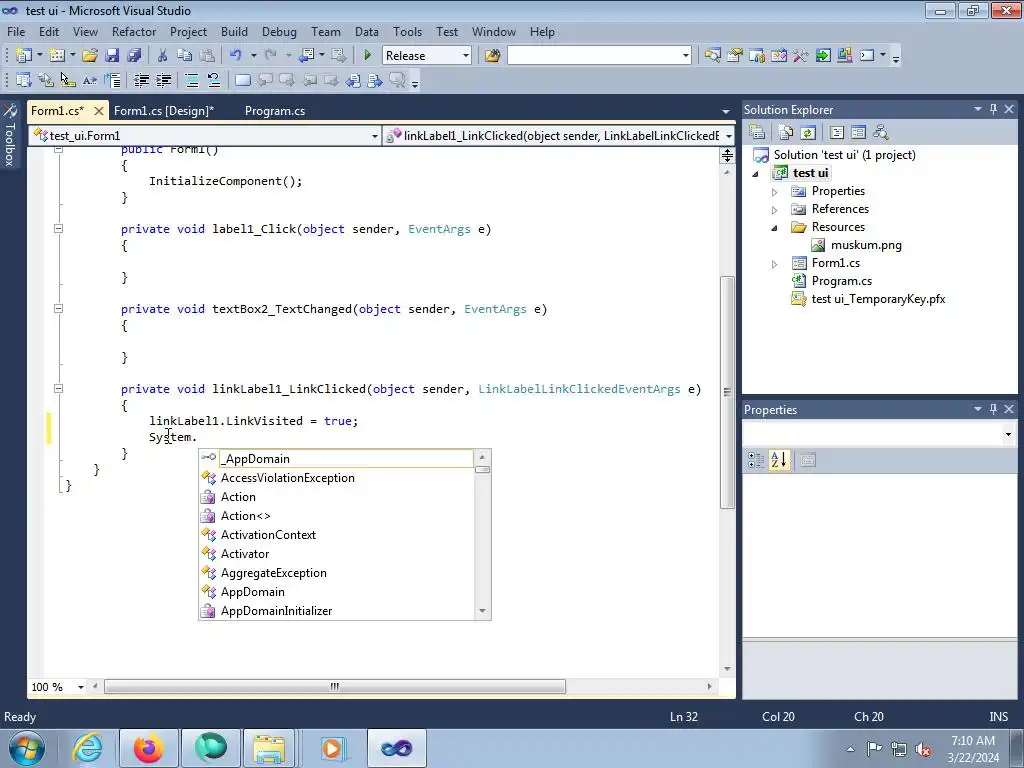1024x768 pixels.
Task: Click the Navigate Backward icon
Action: coord(306,56)
